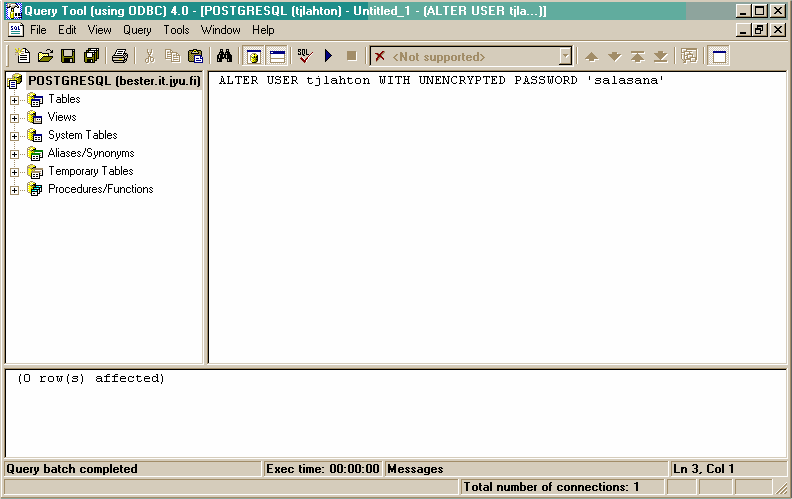Expand the Procedures/Functions node
The image size is (792, 499).
15,190
